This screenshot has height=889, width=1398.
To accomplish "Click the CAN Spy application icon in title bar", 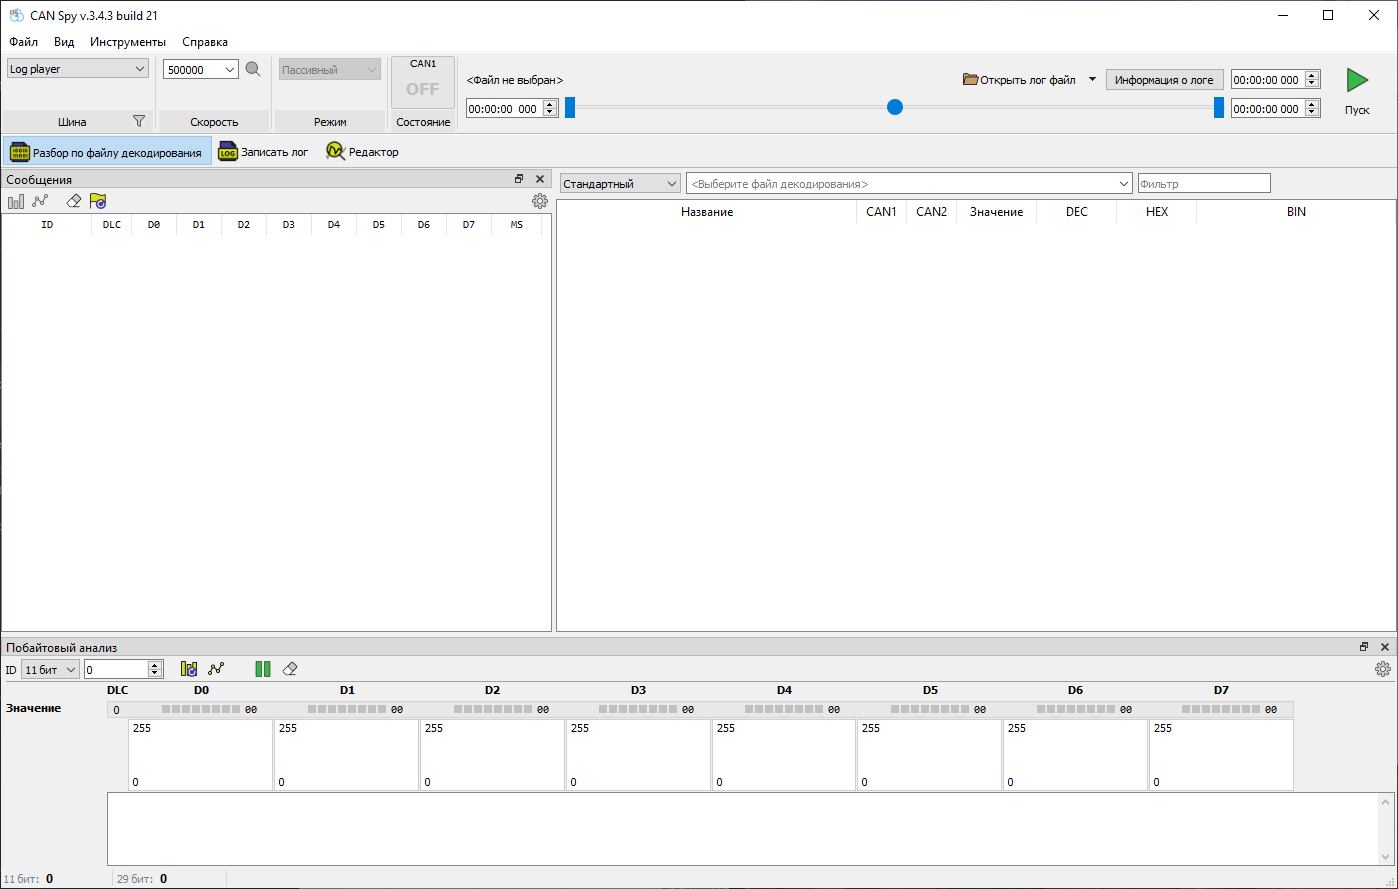I will [x=16, y=15].
